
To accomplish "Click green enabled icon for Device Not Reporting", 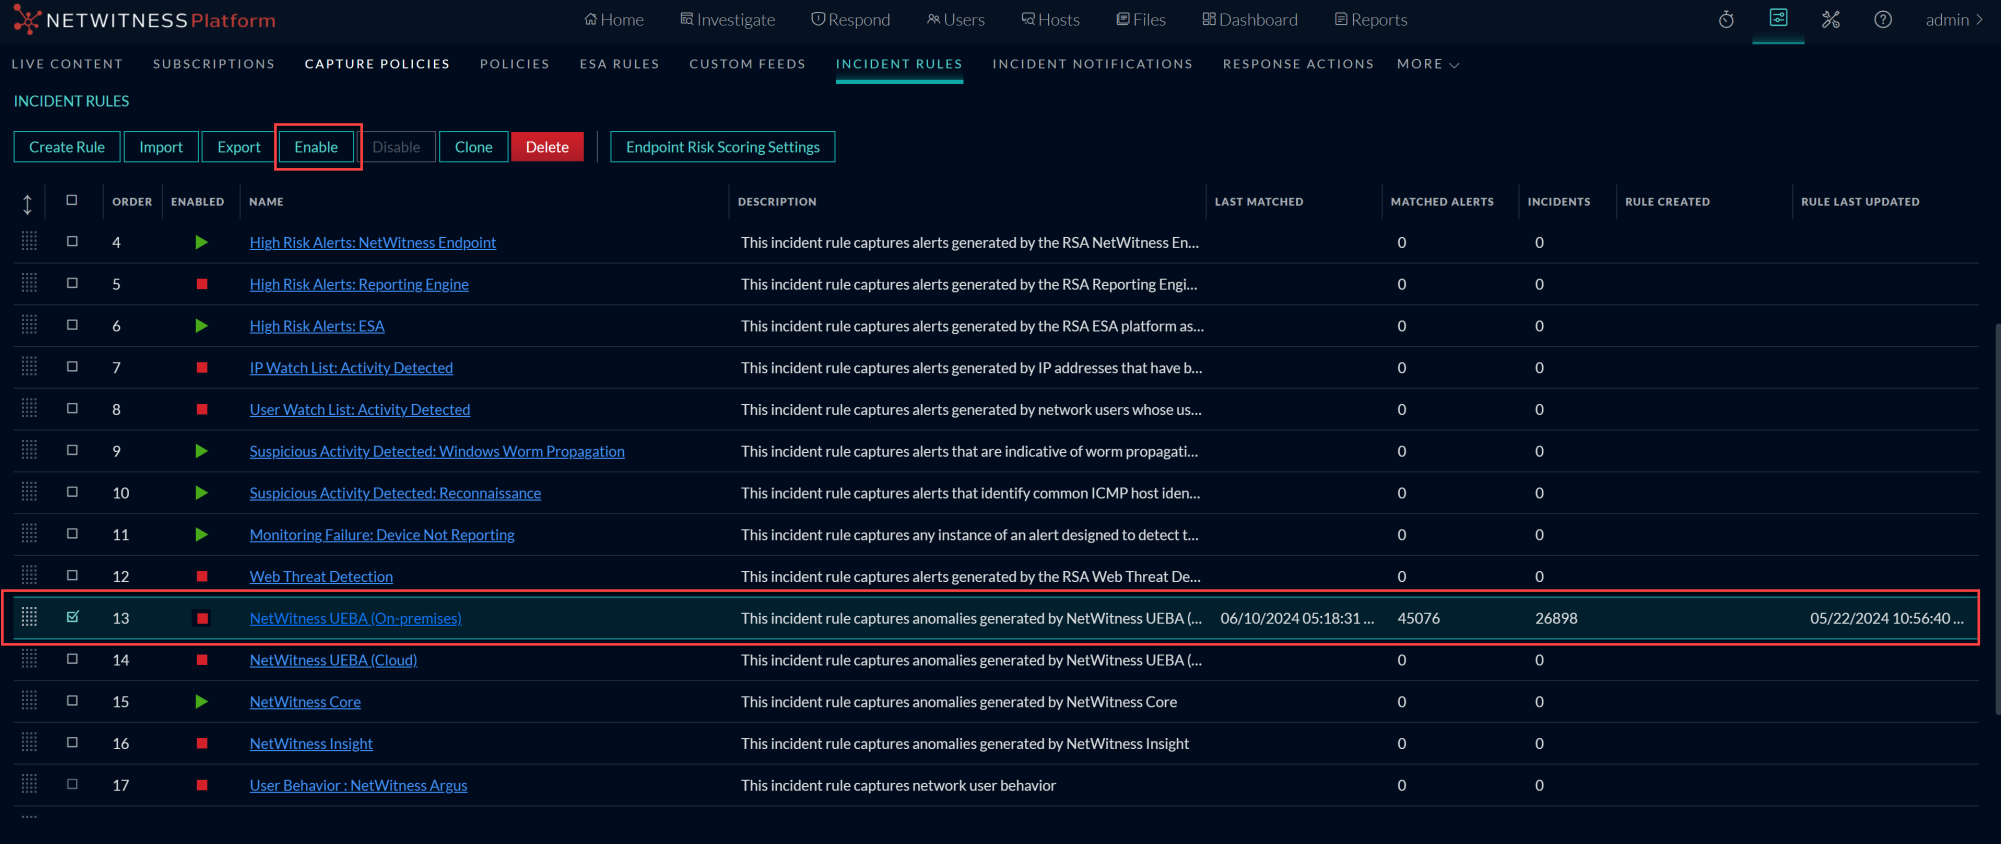I will pos(201,535).
